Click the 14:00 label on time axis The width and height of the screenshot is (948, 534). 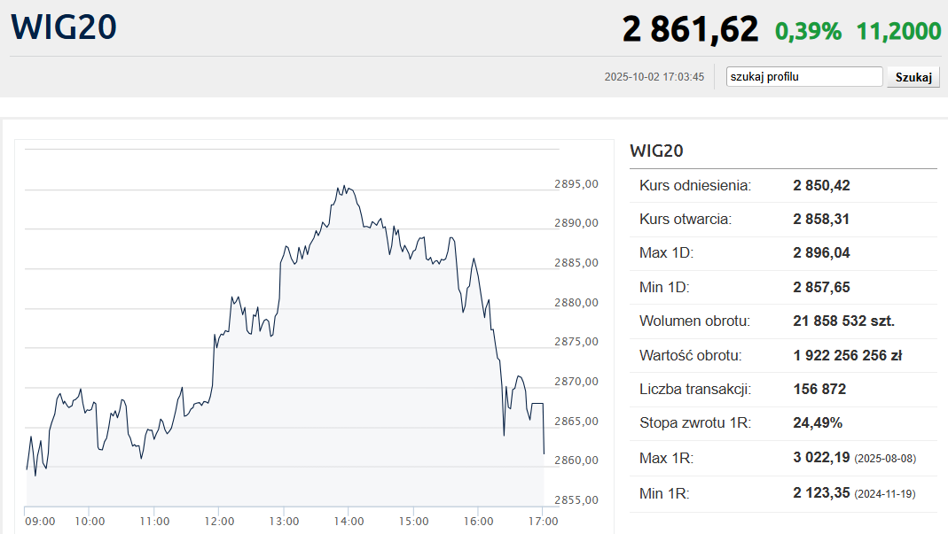(x=348, y=521)
